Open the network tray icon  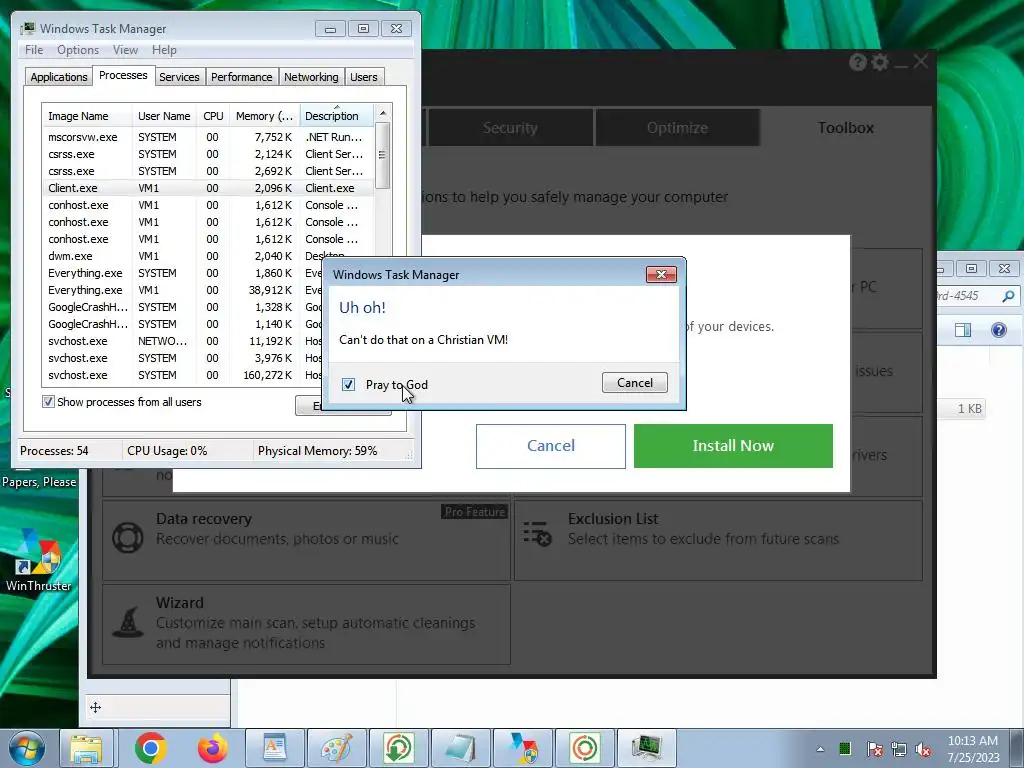tap(899, 748)
